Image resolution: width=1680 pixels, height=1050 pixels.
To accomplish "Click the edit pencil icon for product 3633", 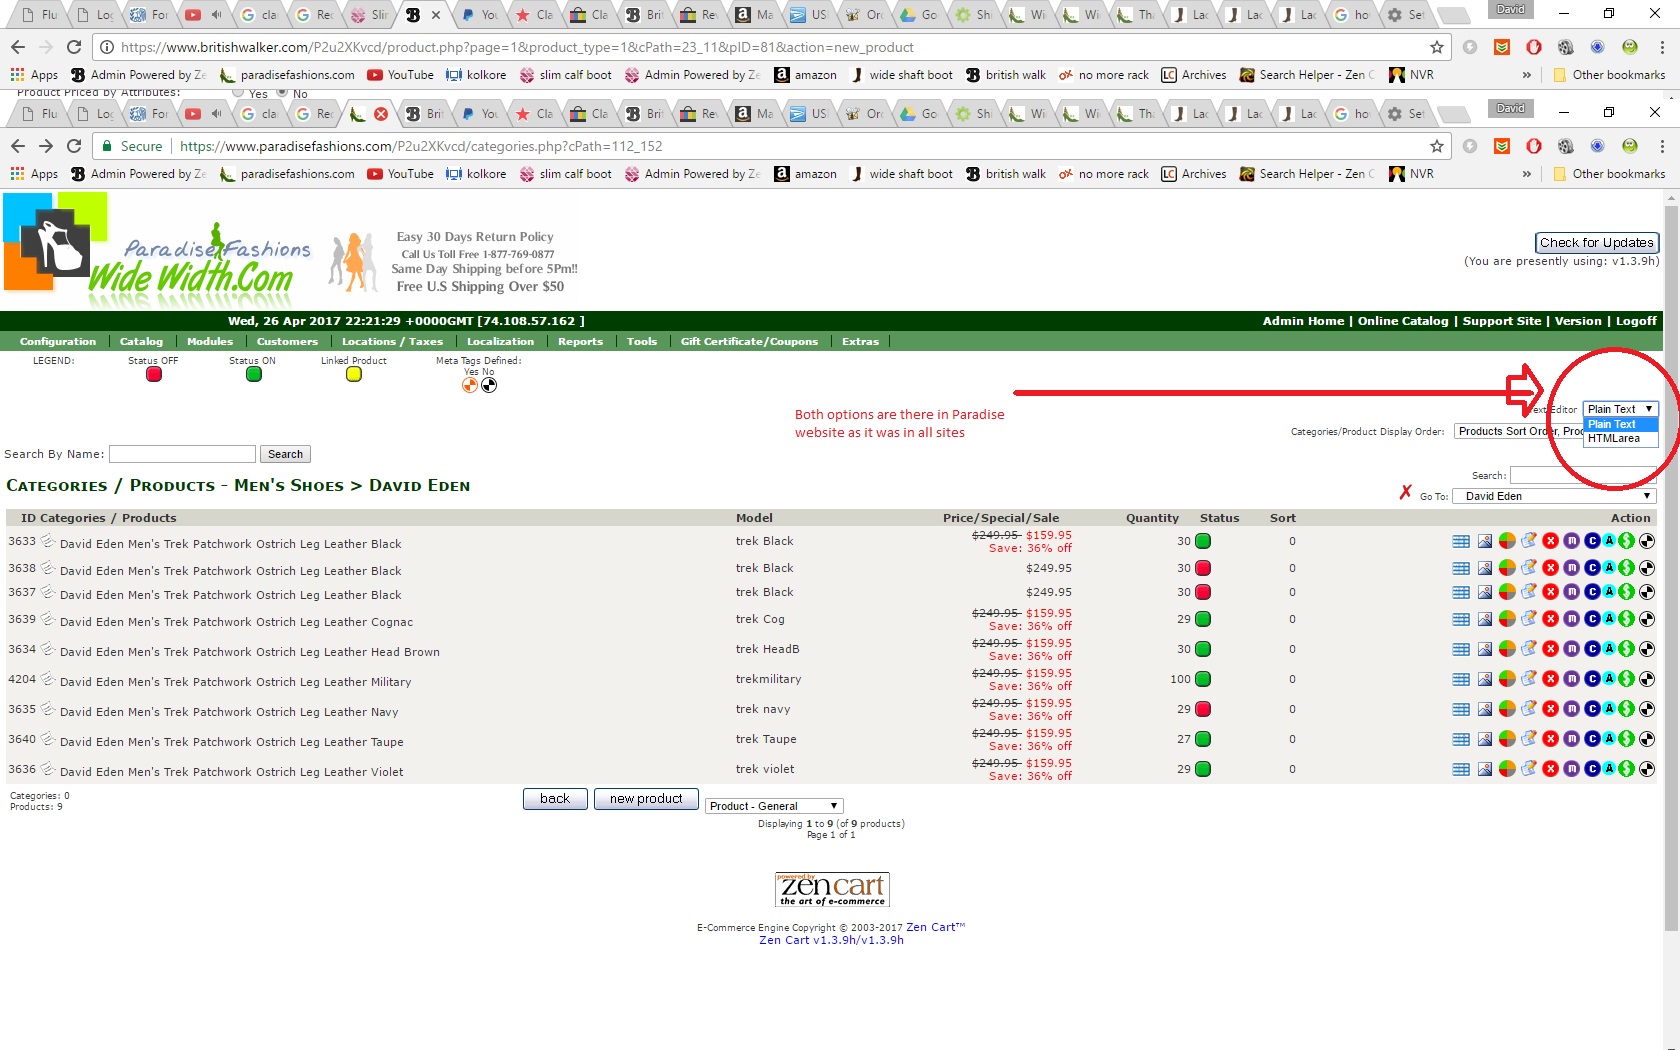I will (1528, 541).
